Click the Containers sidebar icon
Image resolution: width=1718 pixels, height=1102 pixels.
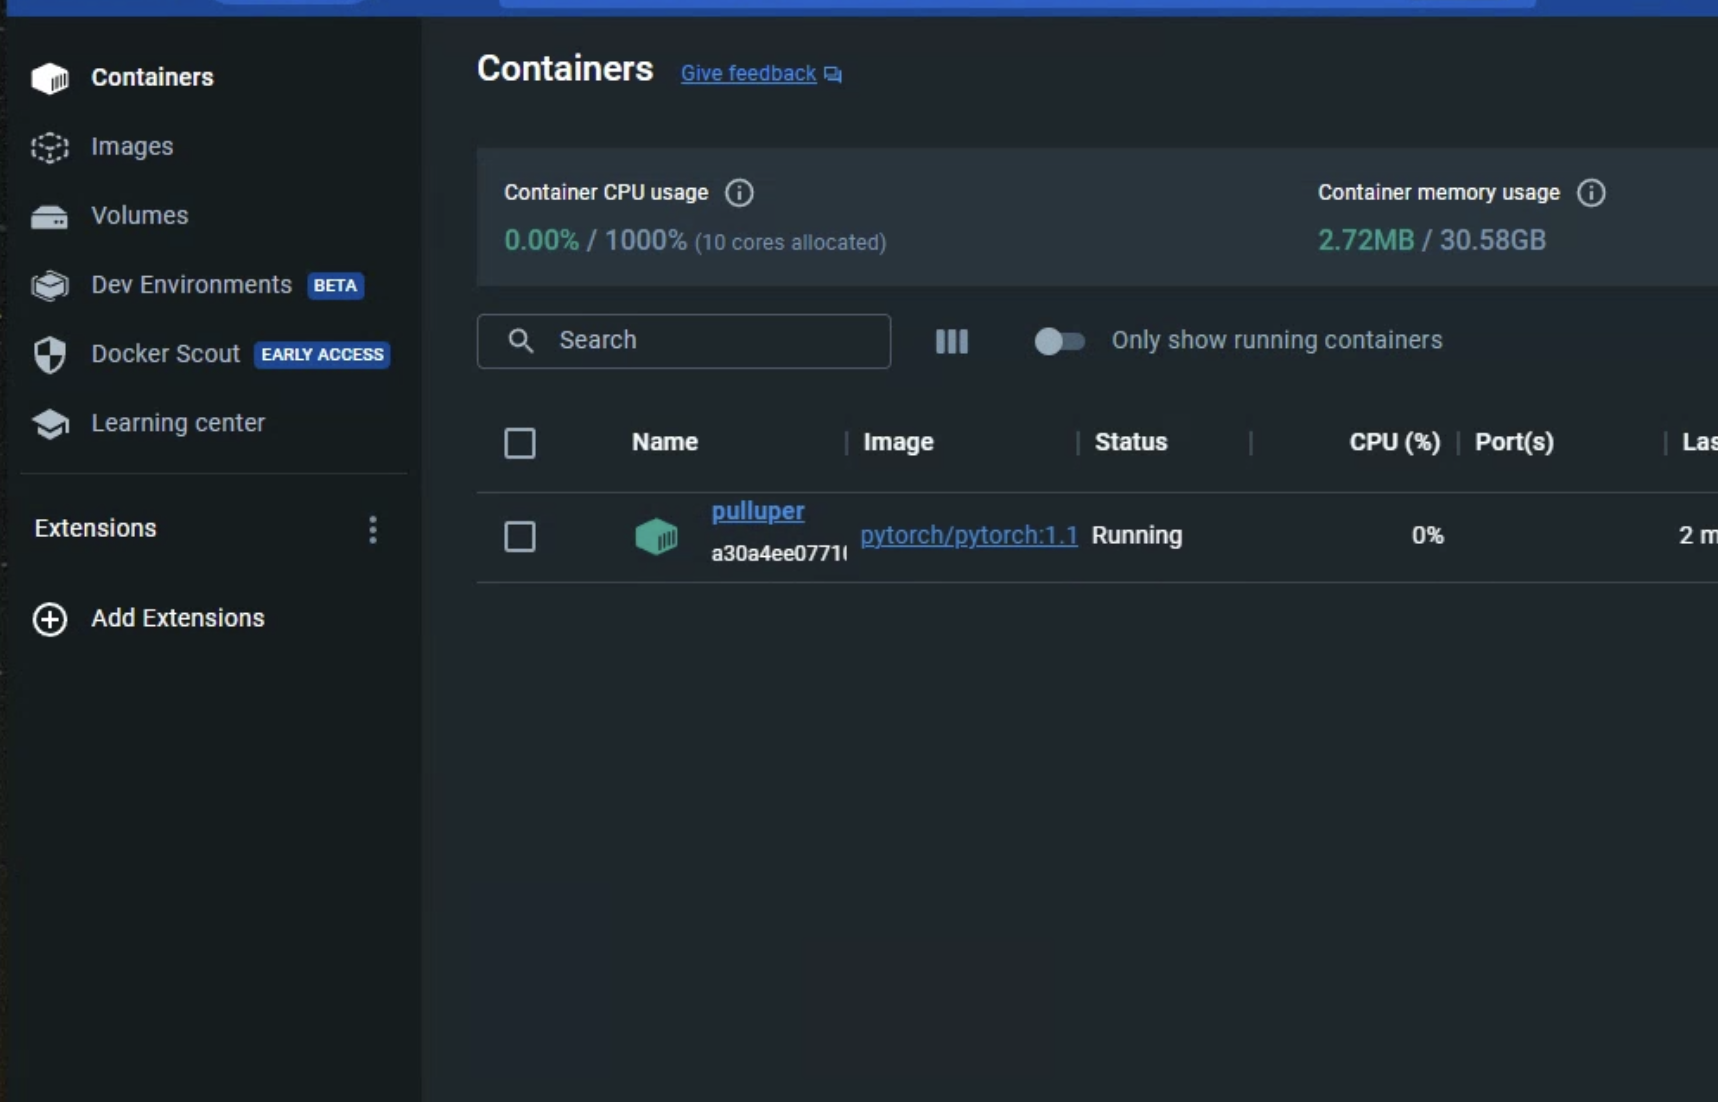click(50, 78)
